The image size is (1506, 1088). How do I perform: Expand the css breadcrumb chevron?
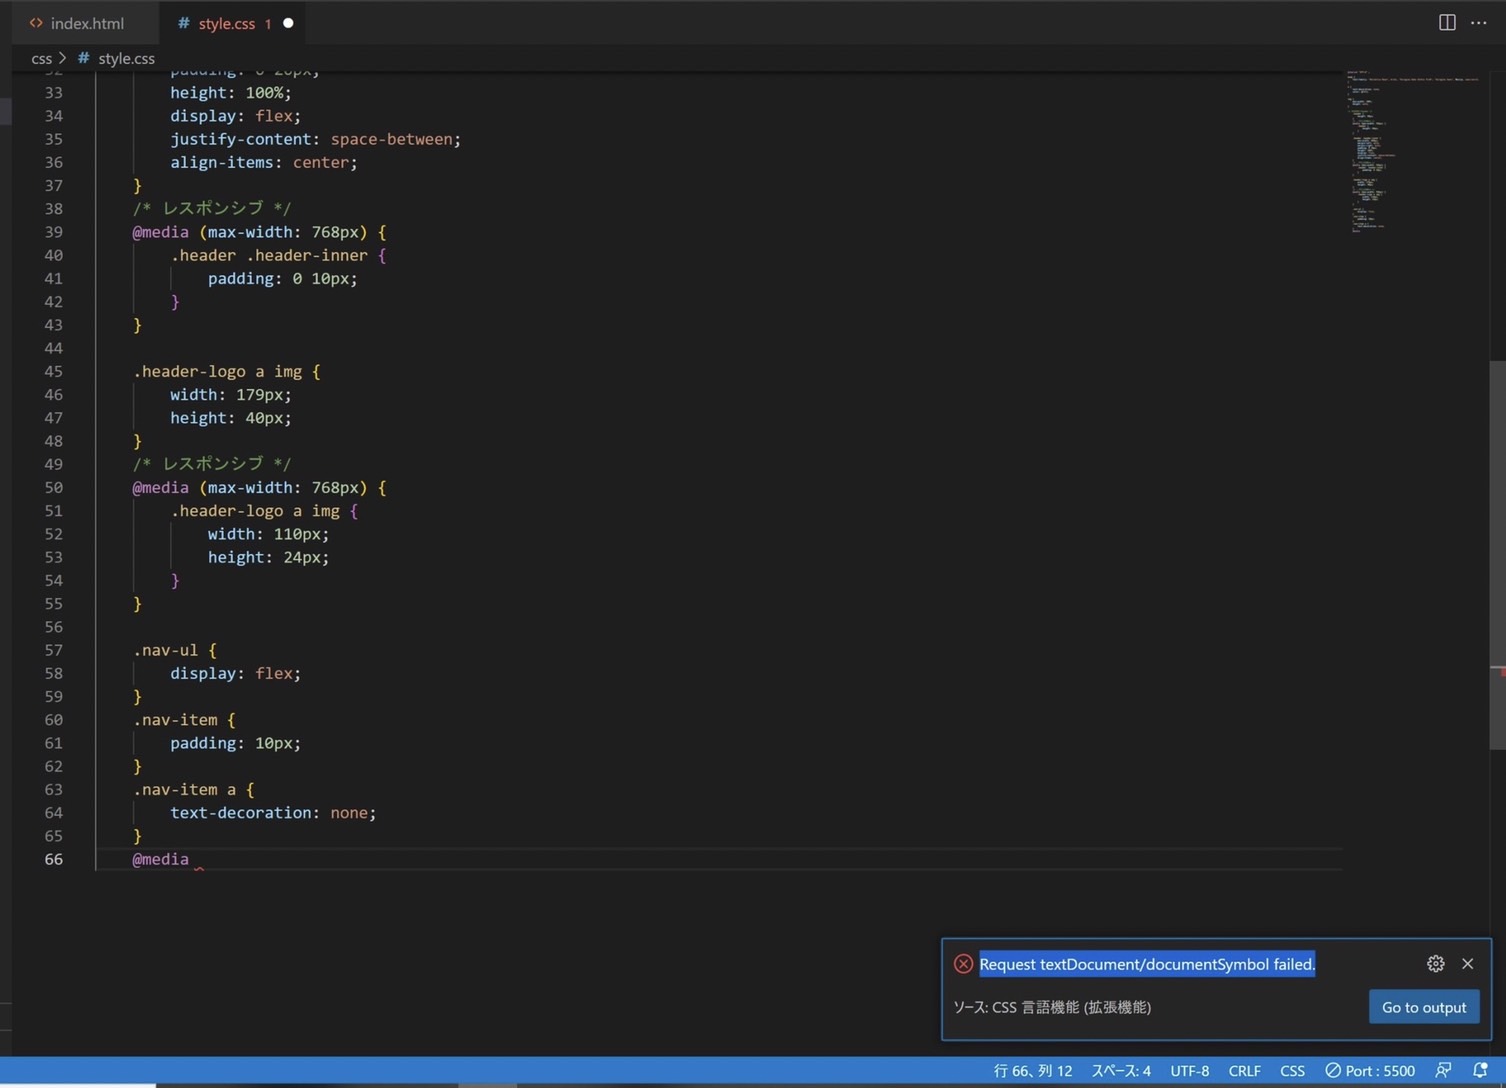[61, 58]
